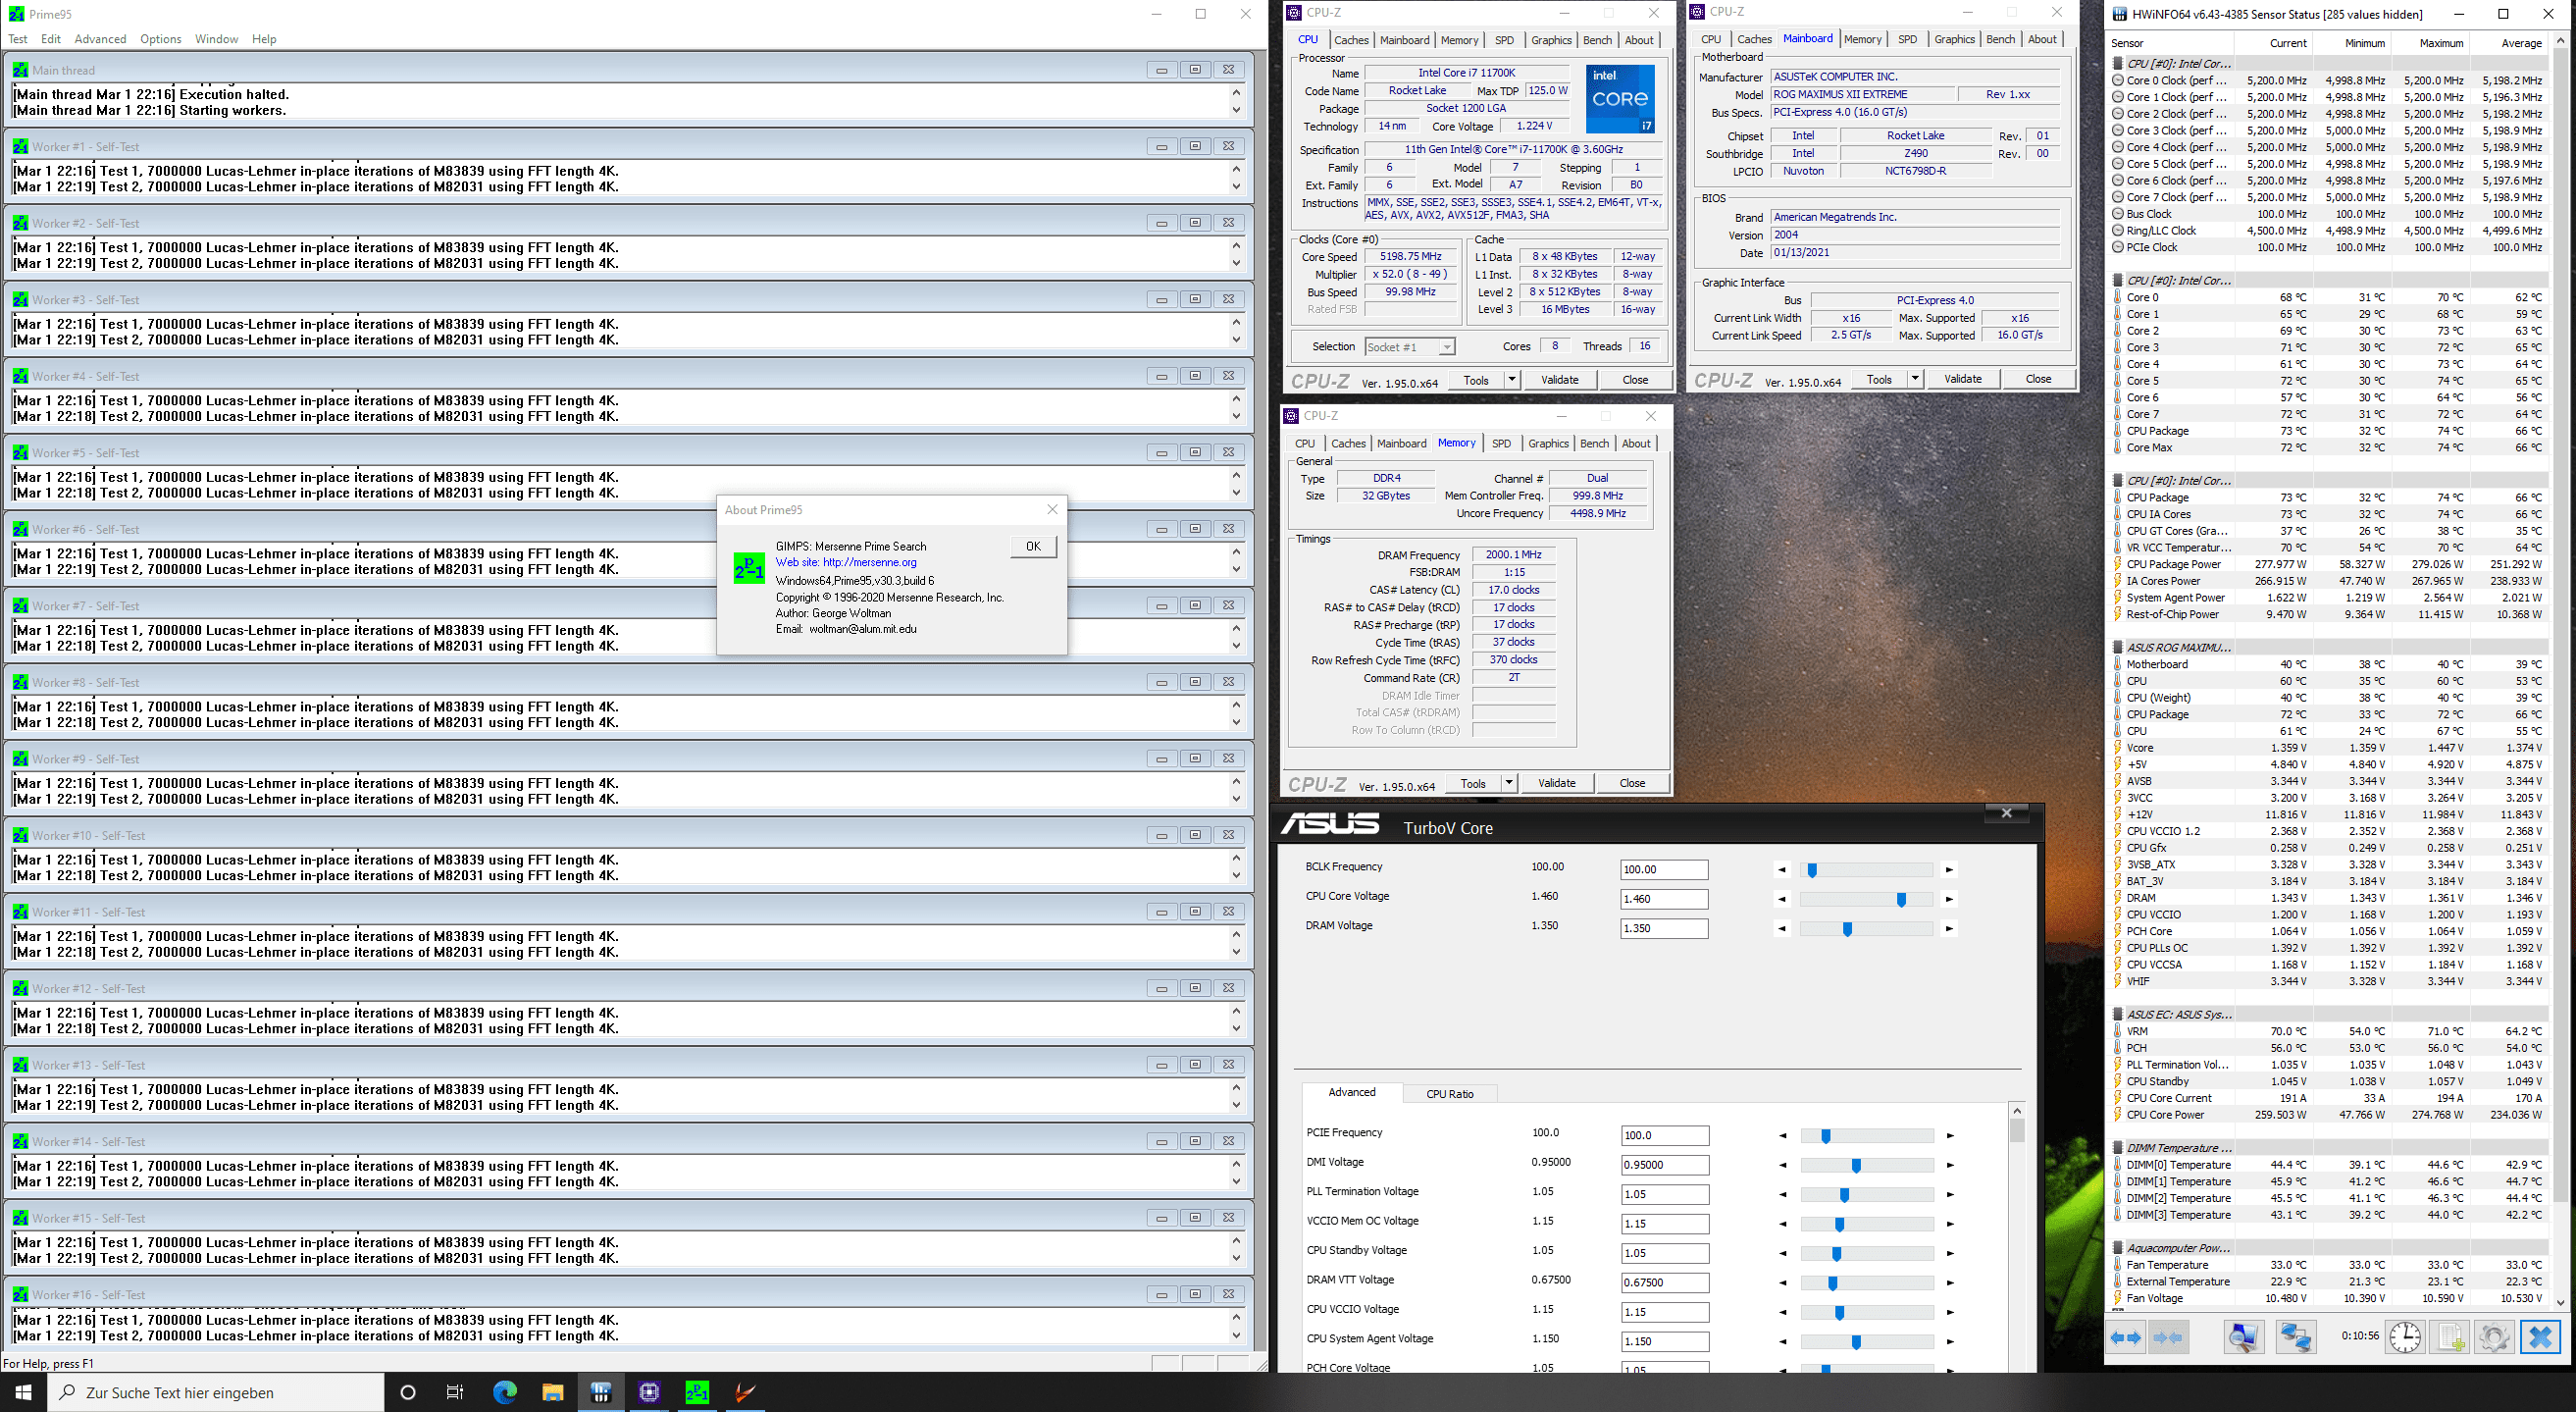
Task: Click HWiNFO expand columns arrows icon
Action: pyautogui.click(x=2126, y=1337)
